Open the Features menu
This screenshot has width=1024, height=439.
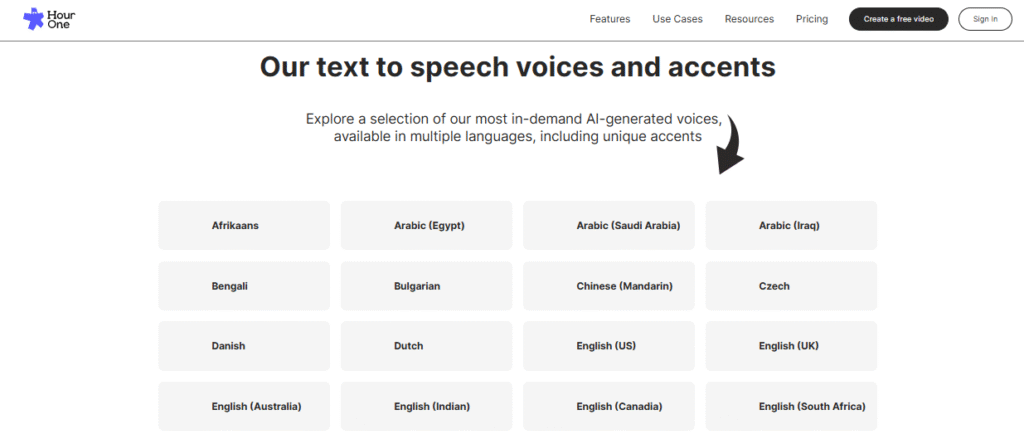(x=609, y=19)
